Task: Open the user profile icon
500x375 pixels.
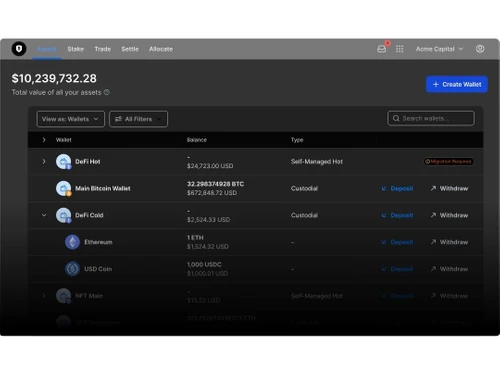Action: (x=480, y=49)
